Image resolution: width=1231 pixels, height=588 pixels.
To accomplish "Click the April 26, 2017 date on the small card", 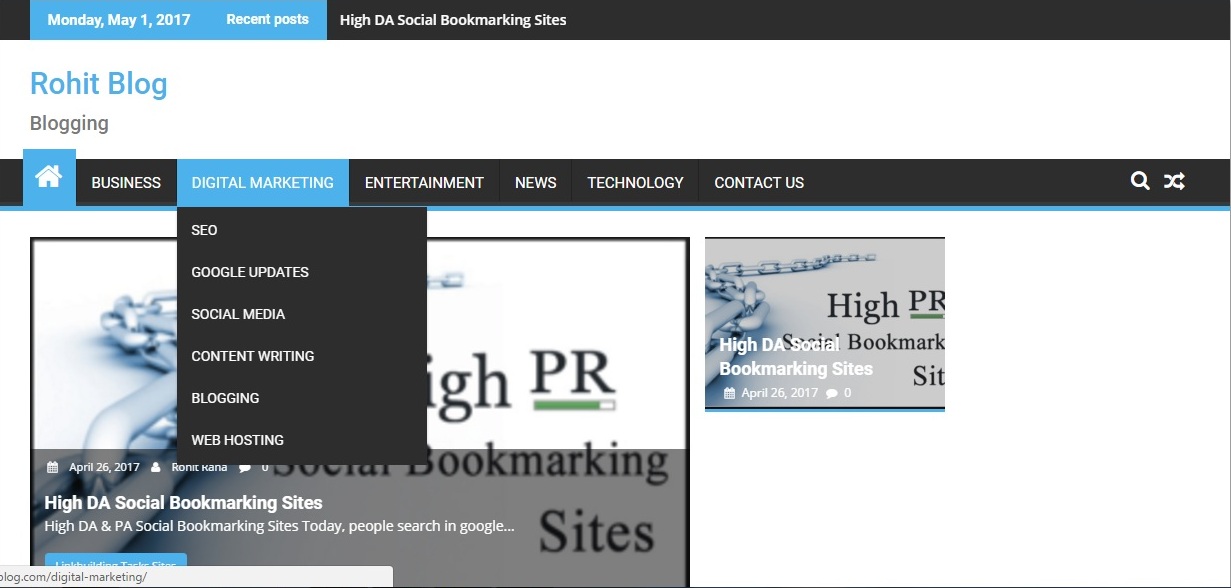I will pyautogui.click(x=780, y=393).
